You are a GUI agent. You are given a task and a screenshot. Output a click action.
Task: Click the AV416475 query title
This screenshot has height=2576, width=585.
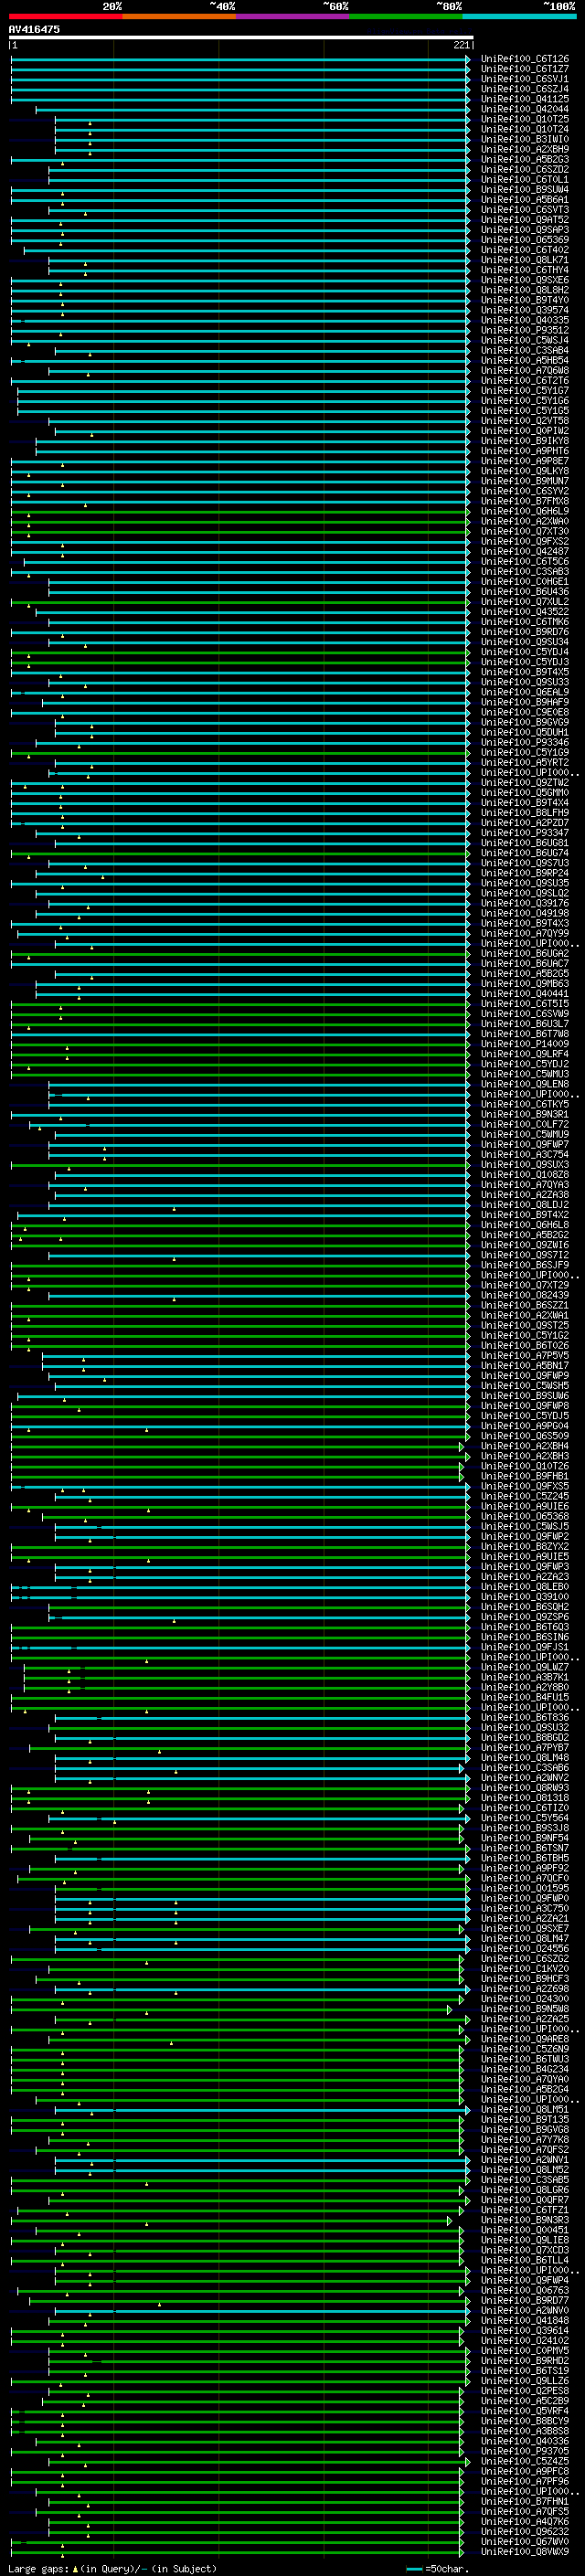pyautogui.click(x=34, y=30)
